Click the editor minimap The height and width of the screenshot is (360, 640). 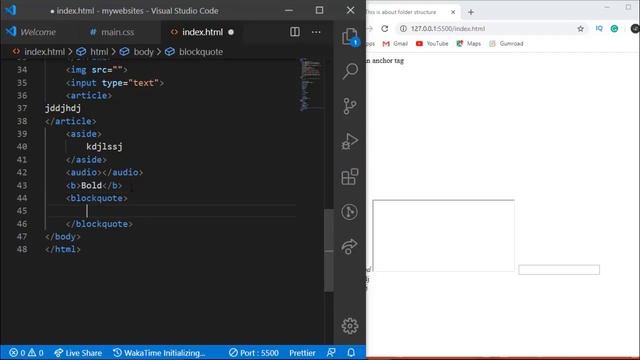[x=310, y=85]
